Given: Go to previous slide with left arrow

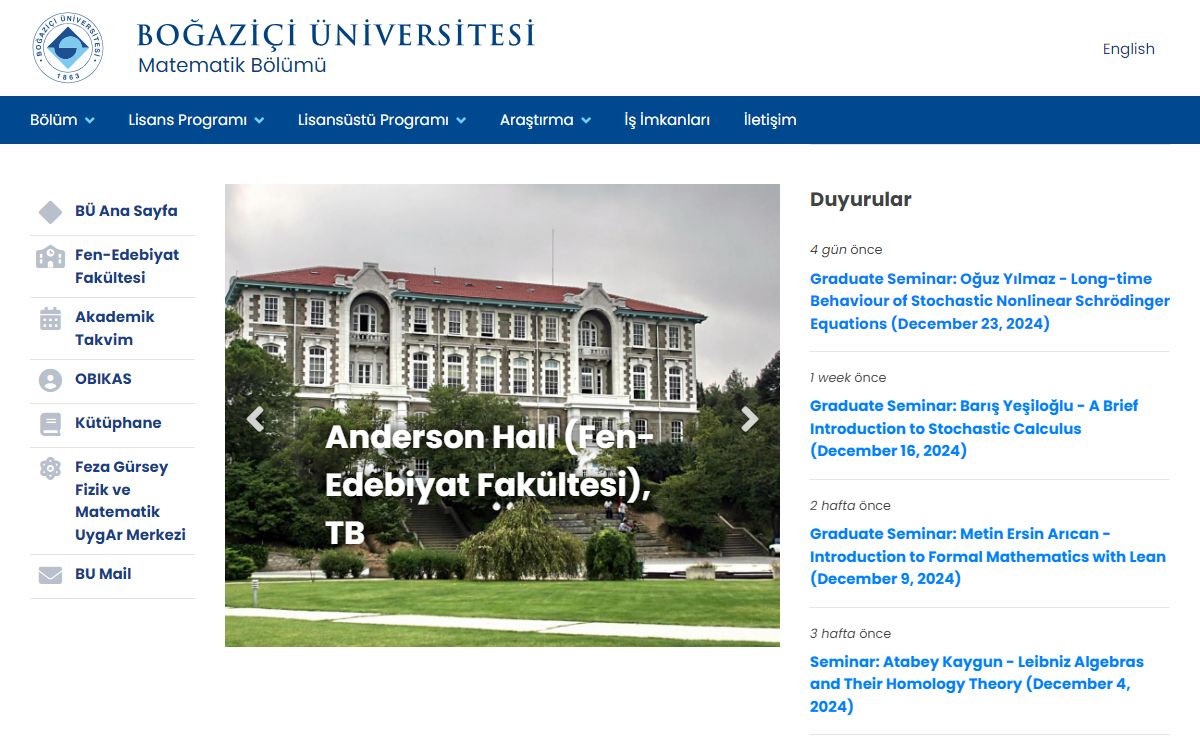Looking at the screenshot, I should click(x=255, y=419).
